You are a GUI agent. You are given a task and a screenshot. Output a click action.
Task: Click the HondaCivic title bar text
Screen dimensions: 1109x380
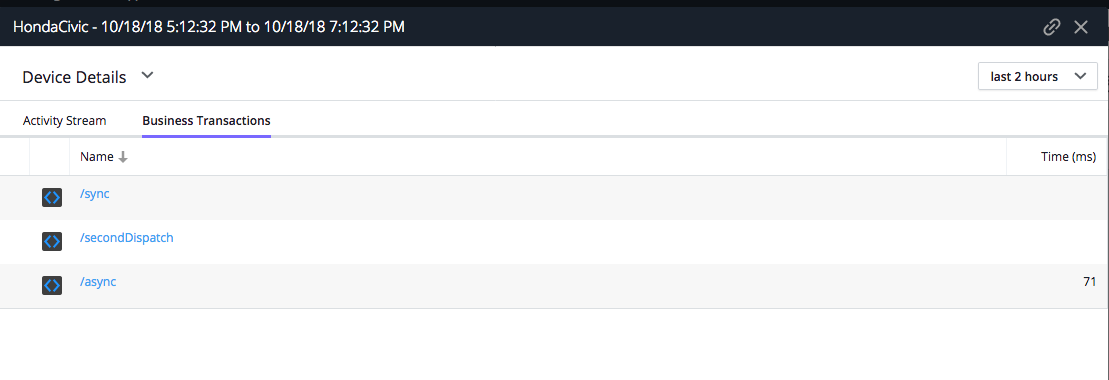tap(209, 27)
